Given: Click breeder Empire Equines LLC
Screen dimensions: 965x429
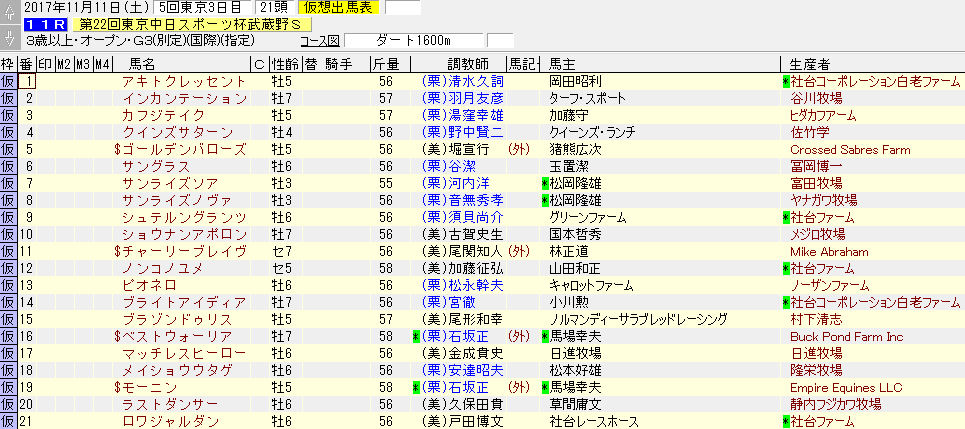Looking at the screenshot, I should click(846, 388).
